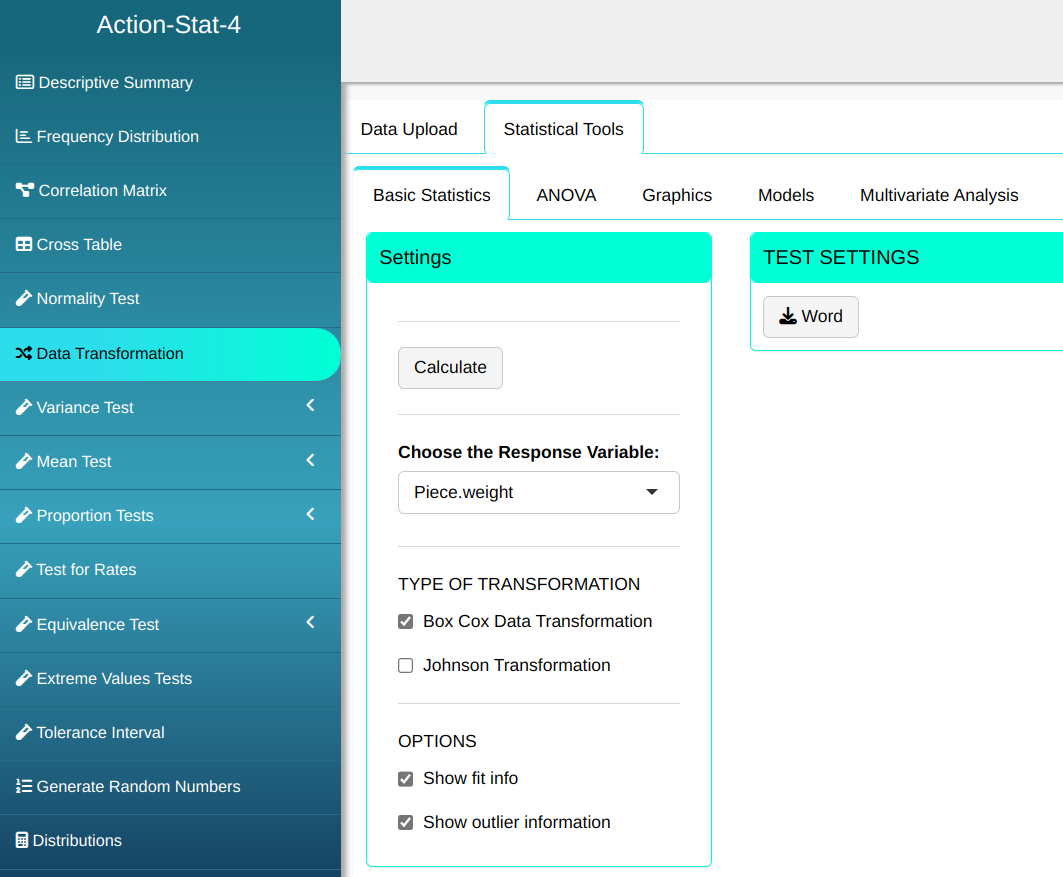Download results with the Word button
Viewport: 1063px width, 877px height.
(810, 317)
